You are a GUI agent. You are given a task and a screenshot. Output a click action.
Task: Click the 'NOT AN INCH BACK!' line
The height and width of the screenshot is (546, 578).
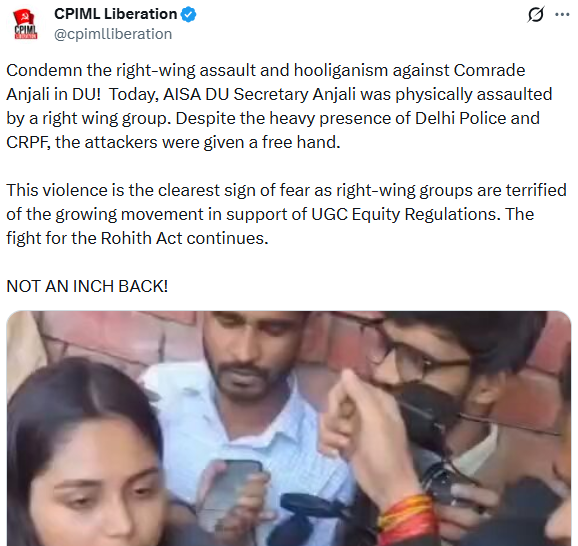pyautogui.click(x=87, y=286)
